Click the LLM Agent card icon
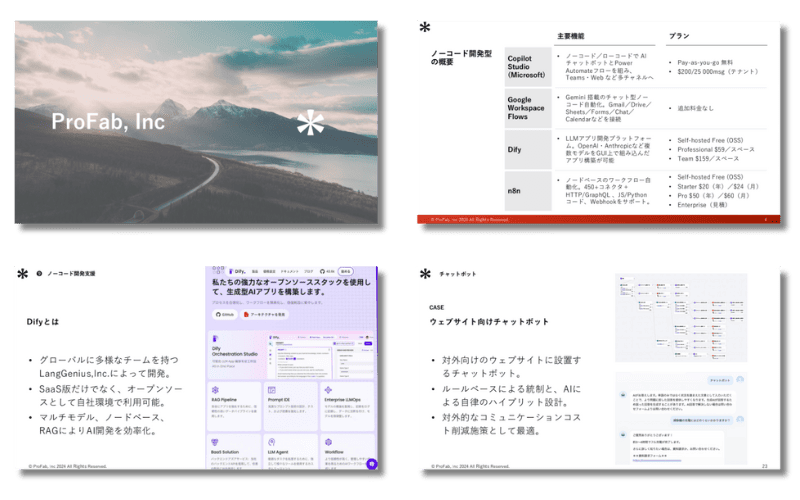The height and width of the screenshot is (500, 800). click(271, 439)
